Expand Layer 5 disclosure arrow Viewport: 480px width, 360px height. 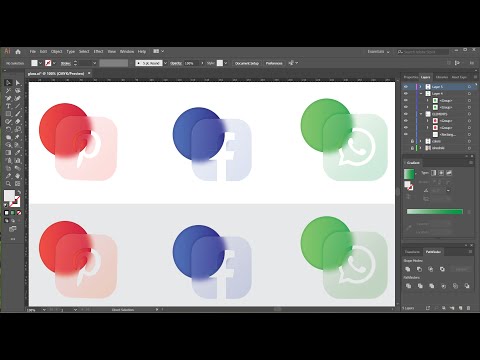pyautogui.click(x=421, y=87)
